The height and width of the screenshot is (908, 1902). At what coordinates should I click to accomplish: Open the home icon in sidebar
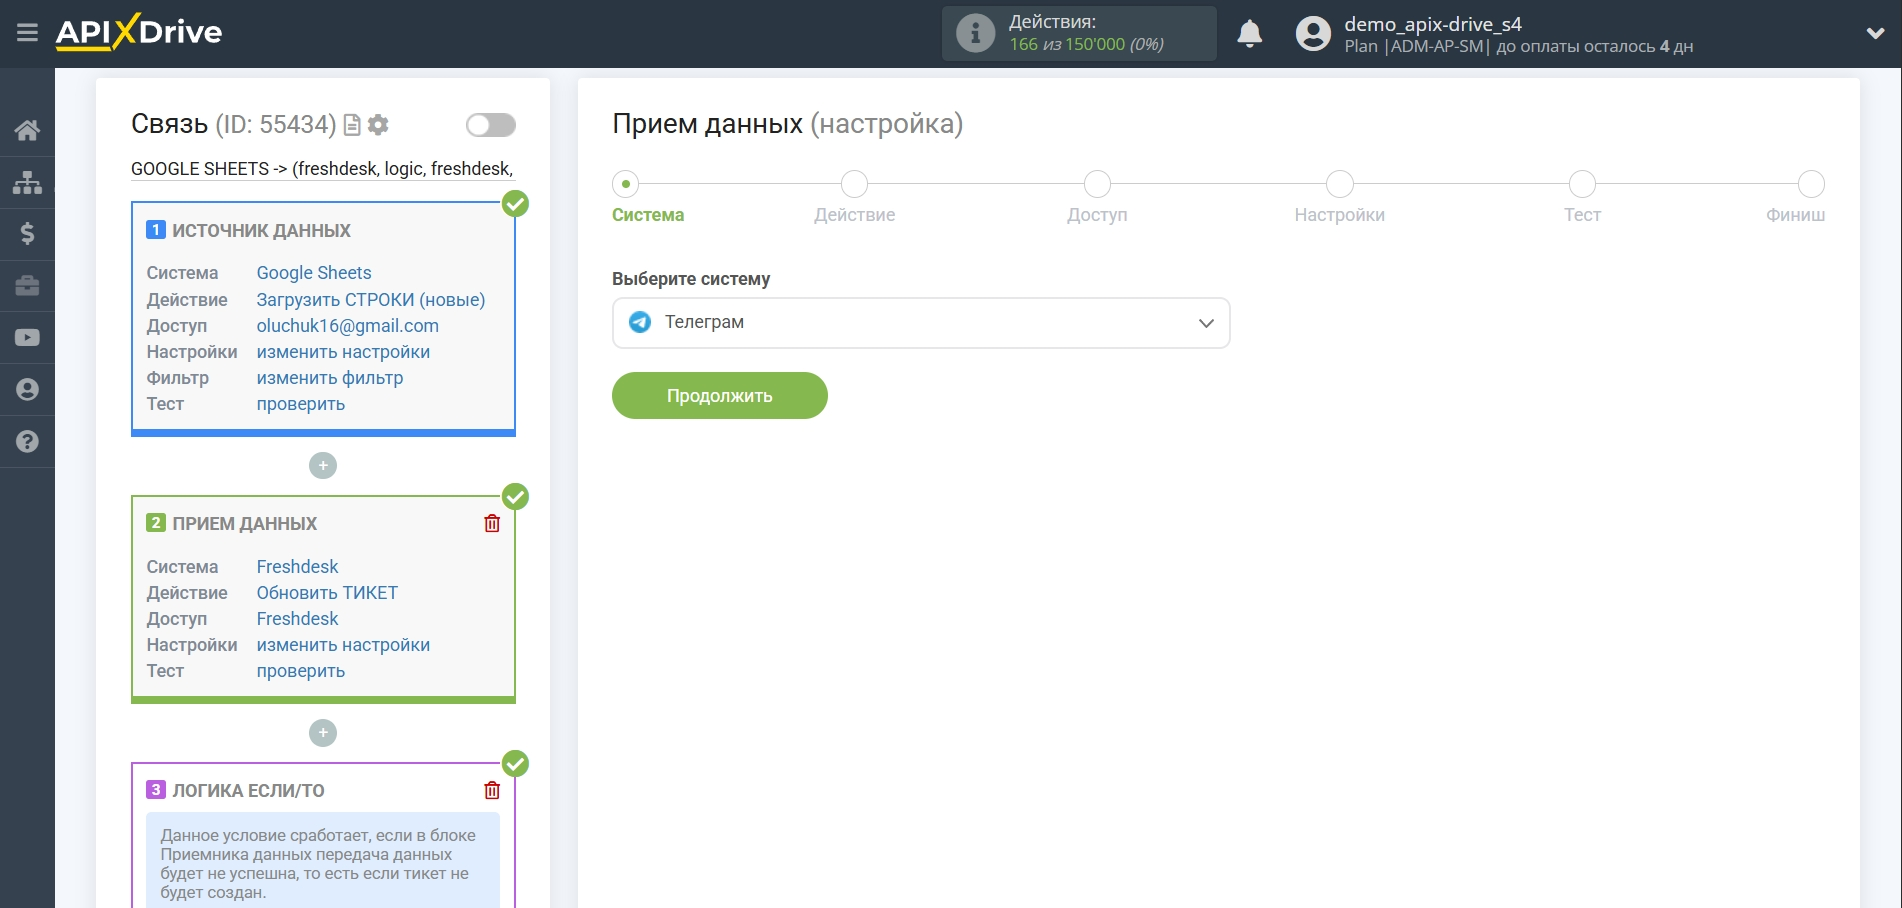tap(27, 130)
